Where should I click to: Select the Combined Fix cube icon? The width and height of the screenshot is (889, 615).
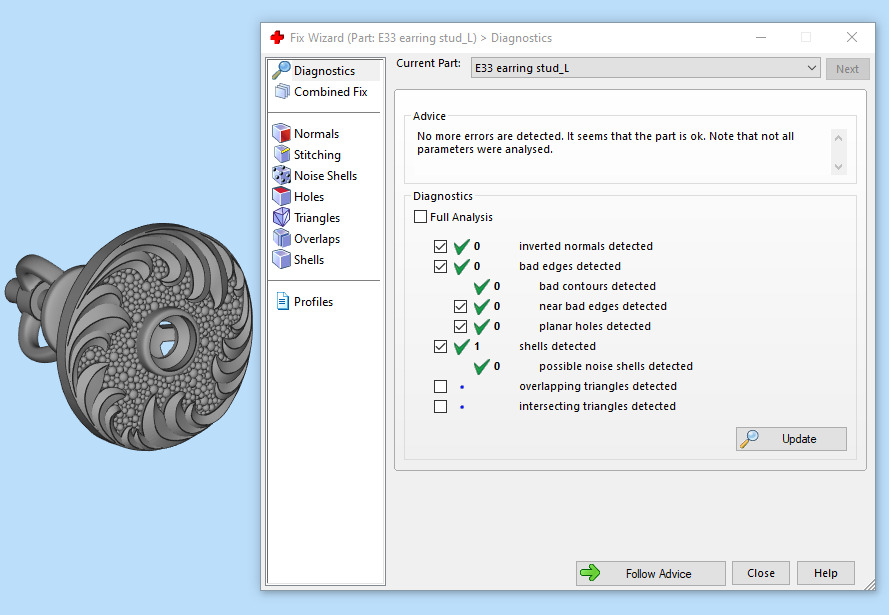[x=282, y=91]
